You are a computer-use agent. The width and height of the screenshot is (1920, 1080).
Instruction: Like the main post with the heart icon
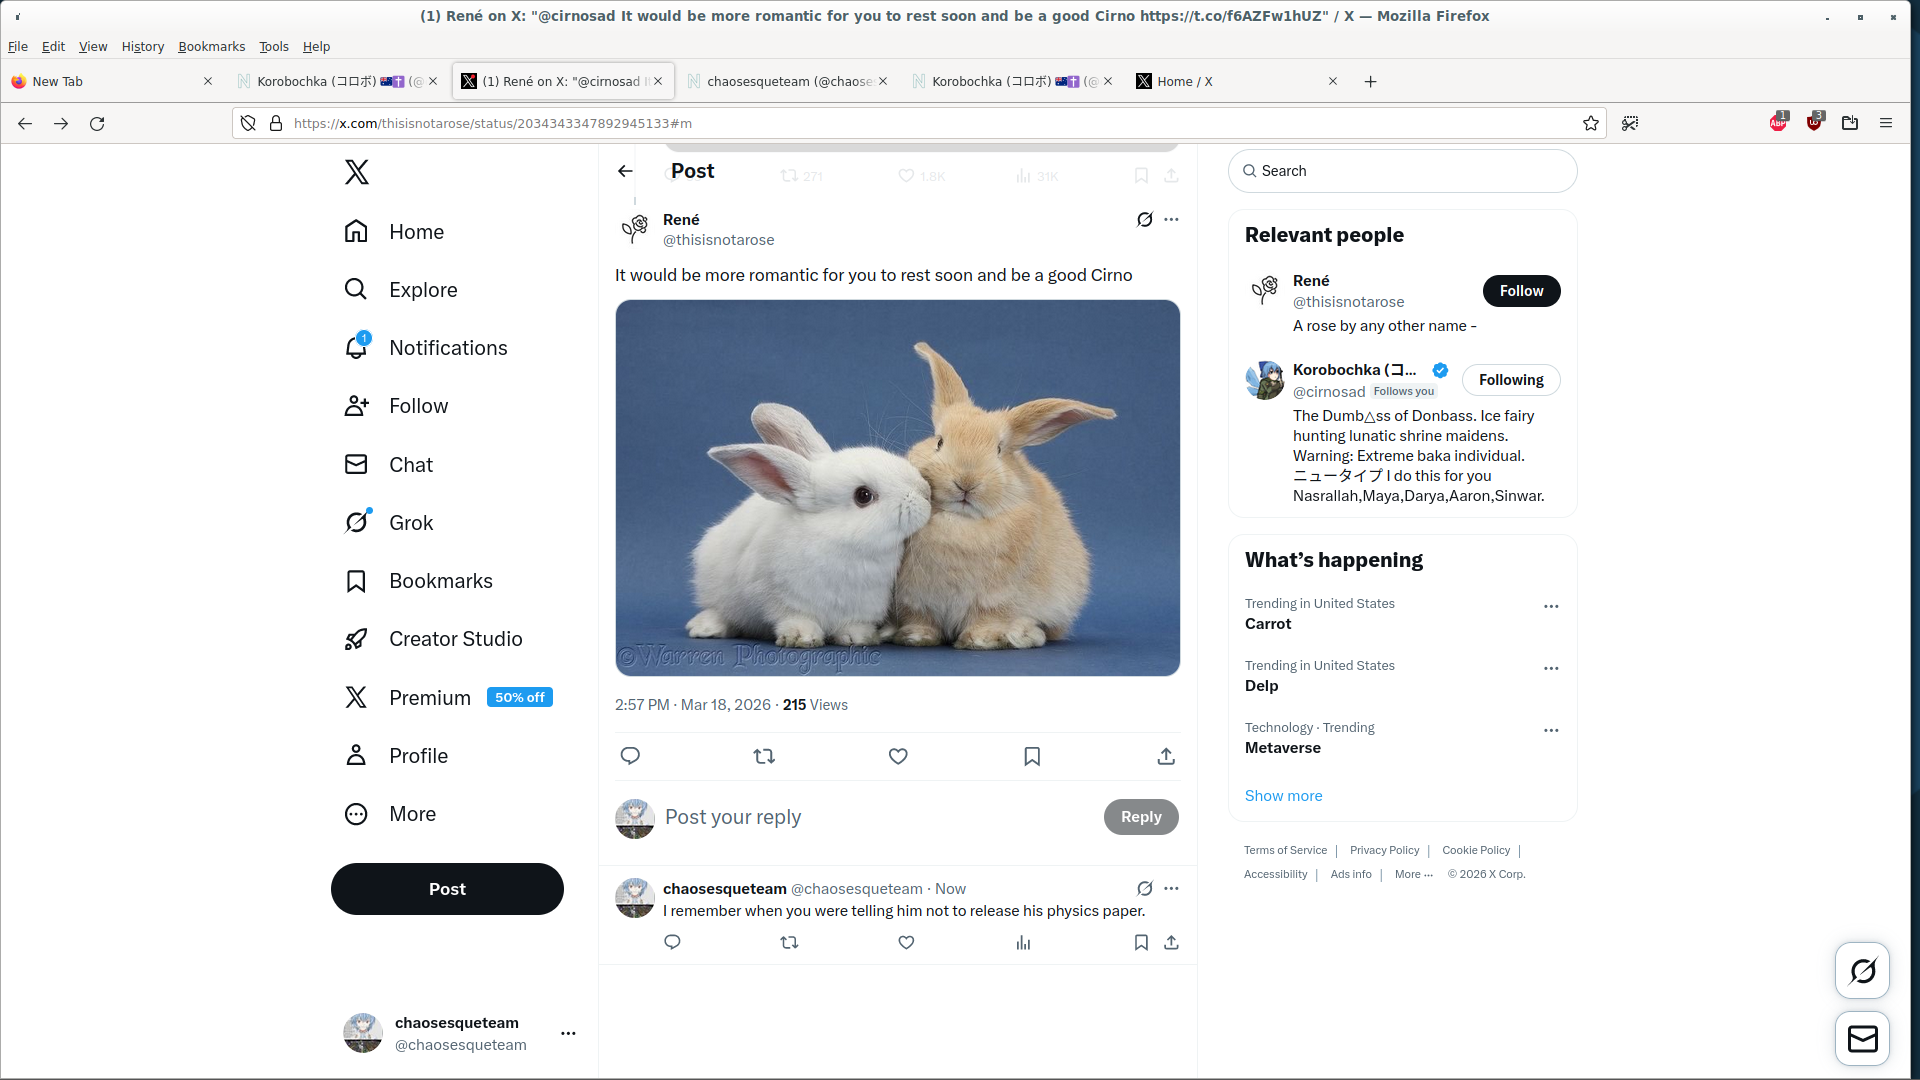click(x=898, y=757)
